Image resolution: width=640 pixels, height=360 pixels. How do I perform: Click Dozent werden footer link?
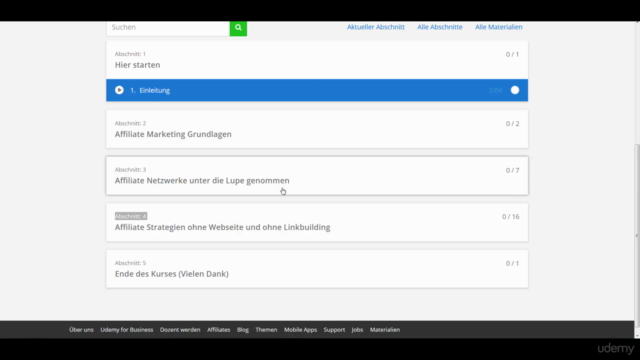click(x=180, y=330)
